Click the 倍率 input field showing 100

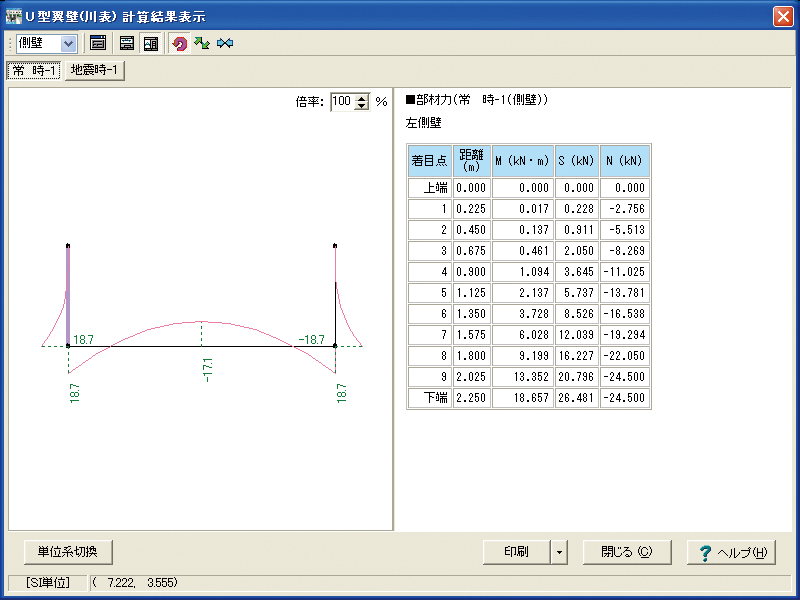pyautogui.click(x=343, y=102)
